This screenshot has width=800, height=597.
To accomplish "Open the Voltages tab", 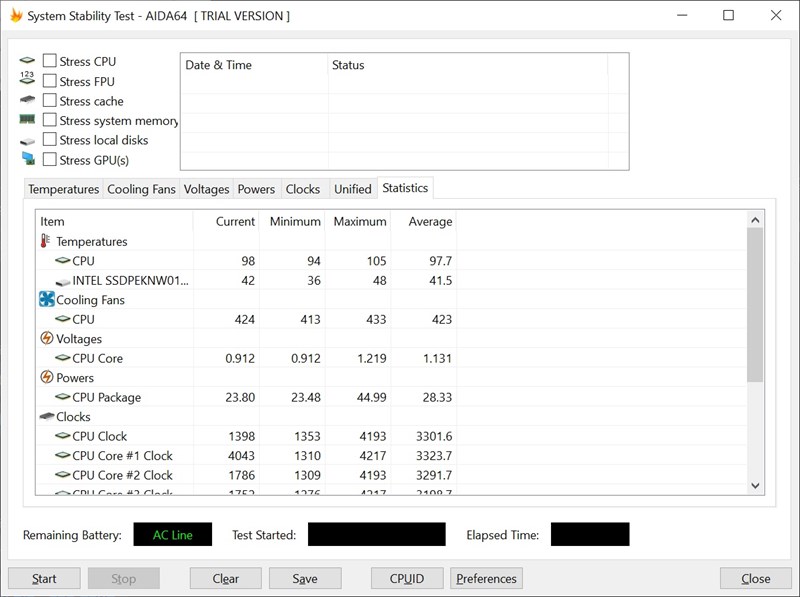I will coord(206,188).
